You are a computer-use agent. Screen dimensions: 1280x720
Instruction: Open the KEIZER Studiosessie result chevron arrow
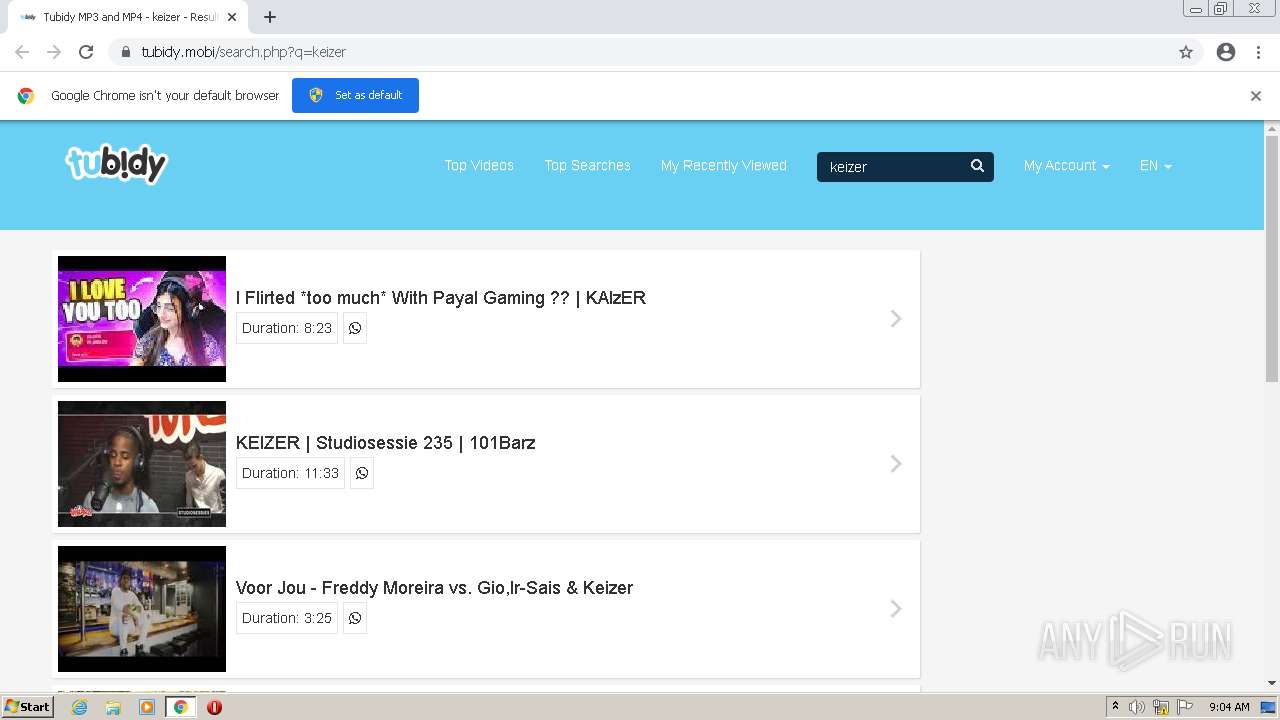(896, 463)
